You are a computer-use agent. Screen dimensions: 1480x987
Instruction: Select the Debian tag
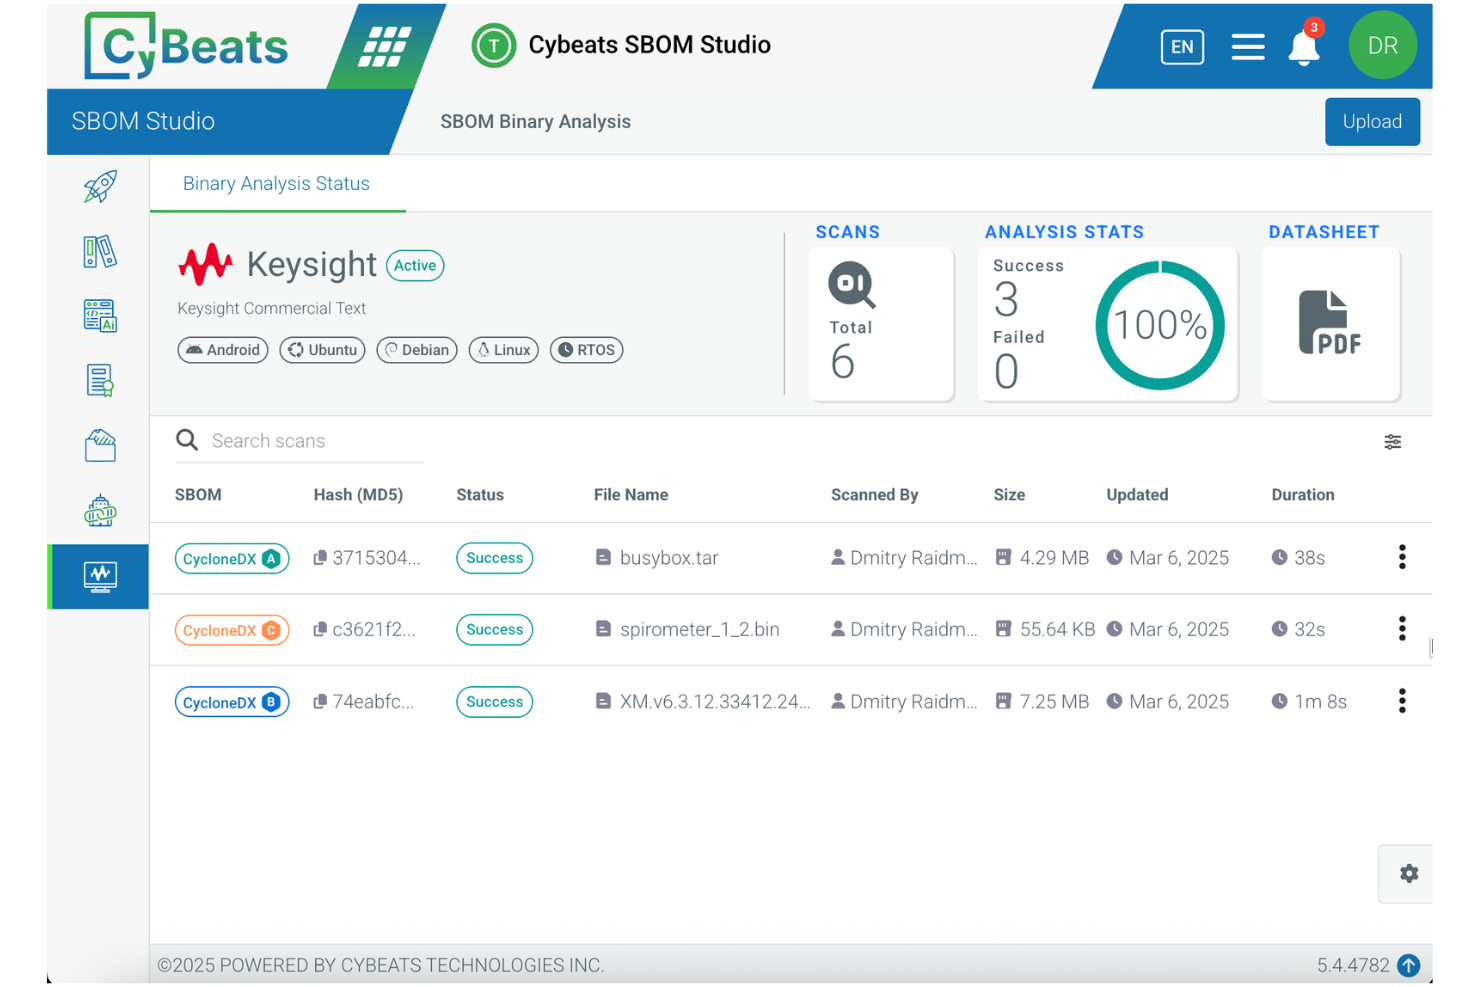click(417, 350)
